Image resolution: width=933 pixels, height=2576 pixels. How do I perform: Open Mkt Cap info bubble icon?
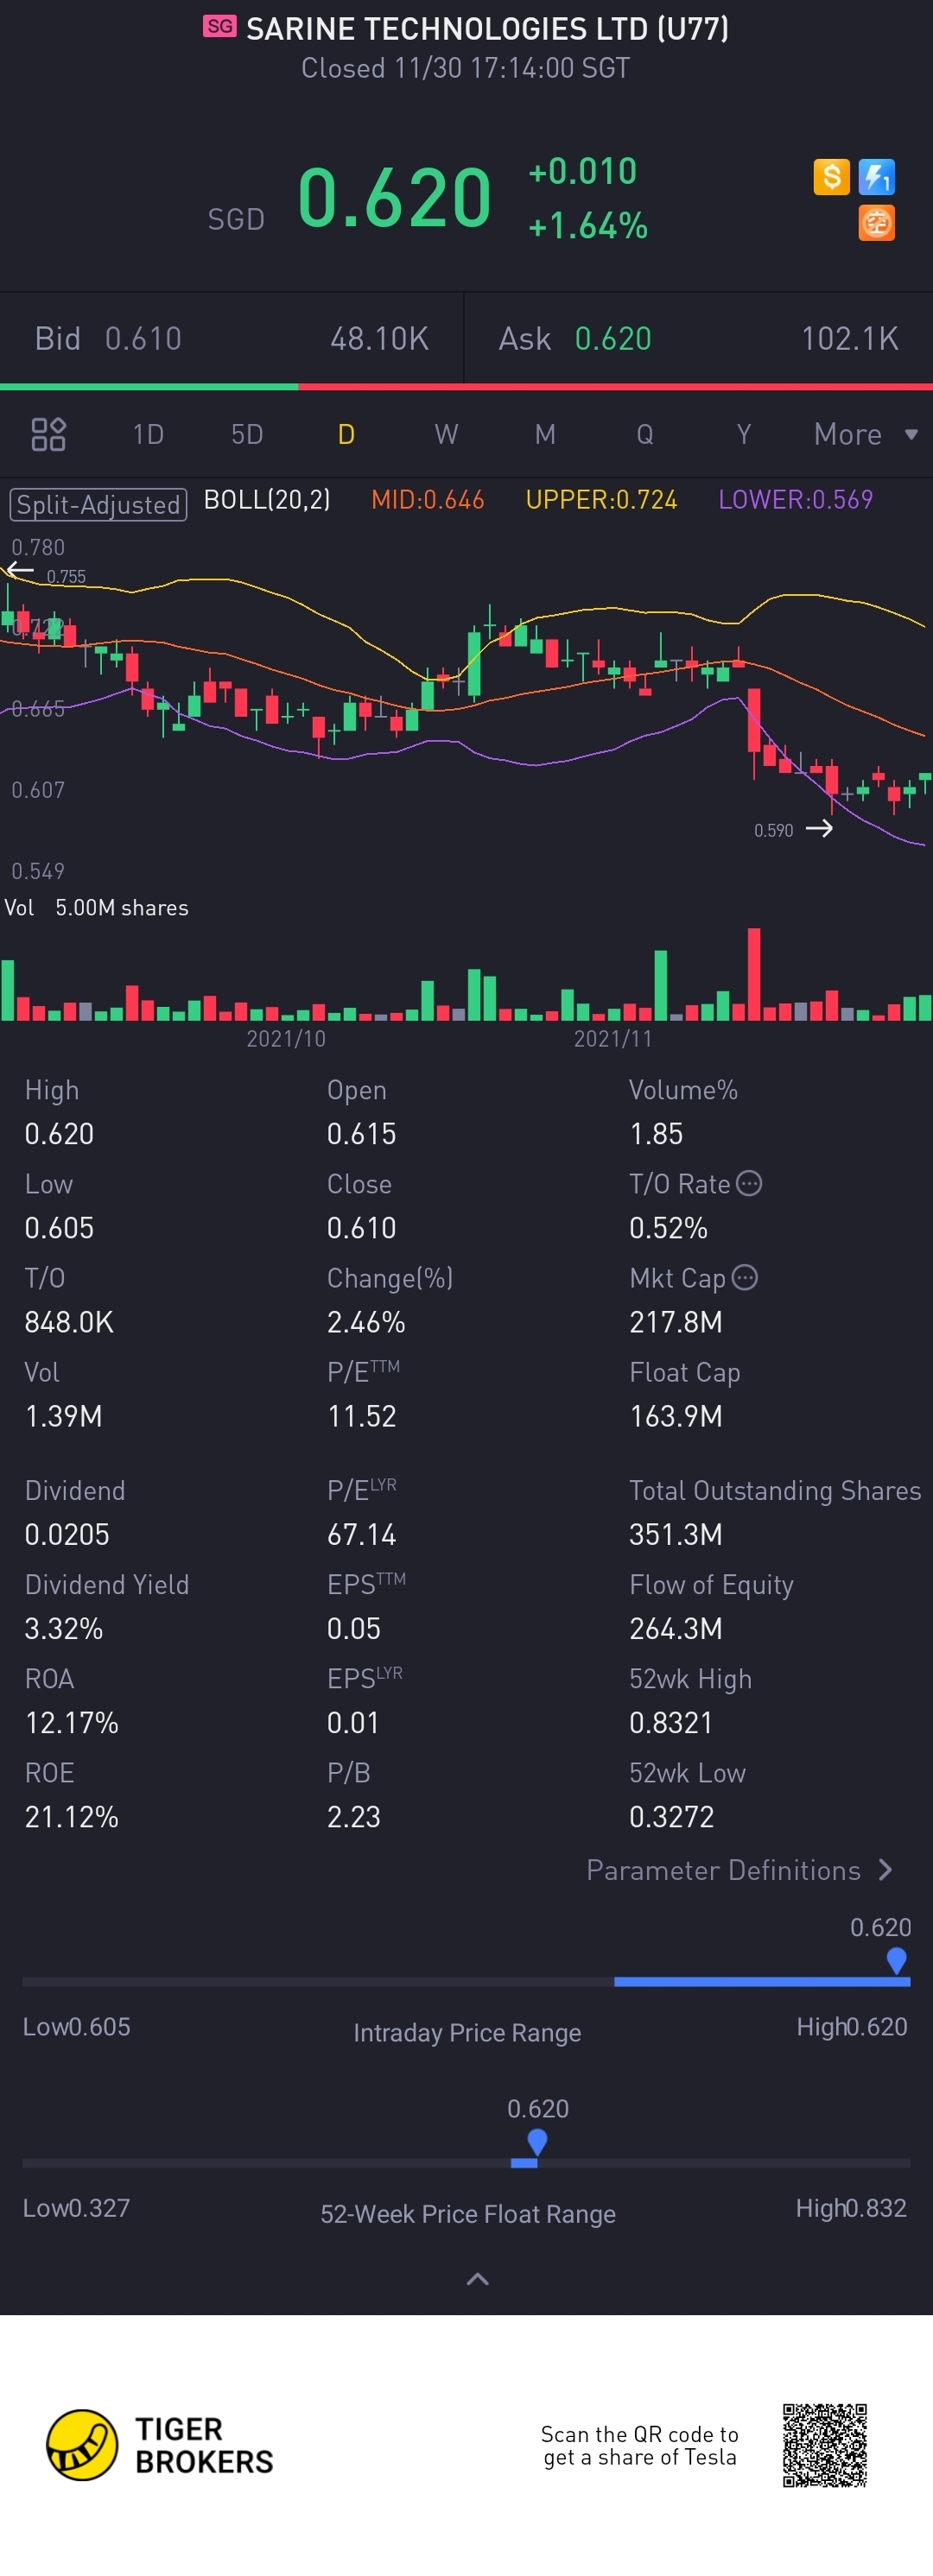pos(745,1277)
